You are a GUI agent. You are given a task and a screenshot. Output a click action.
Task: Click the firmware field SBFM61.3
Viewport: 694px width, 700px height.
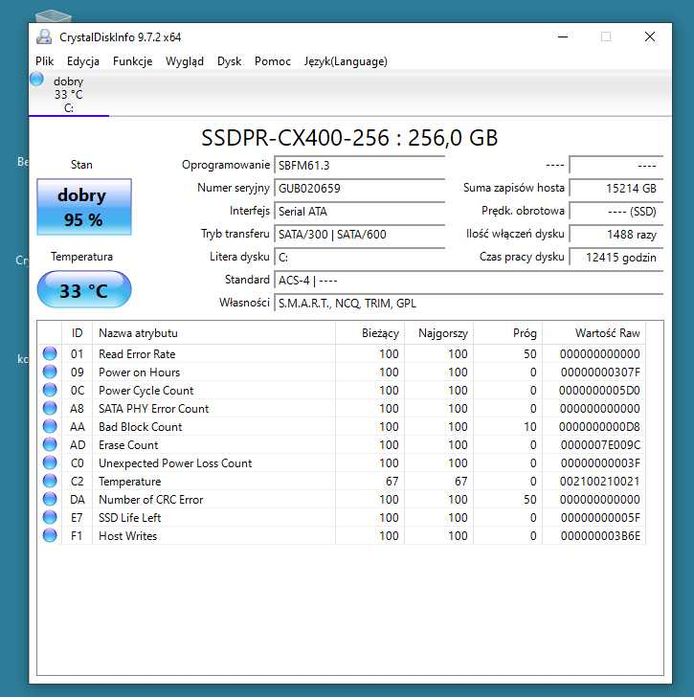click(x=359, y=166)
